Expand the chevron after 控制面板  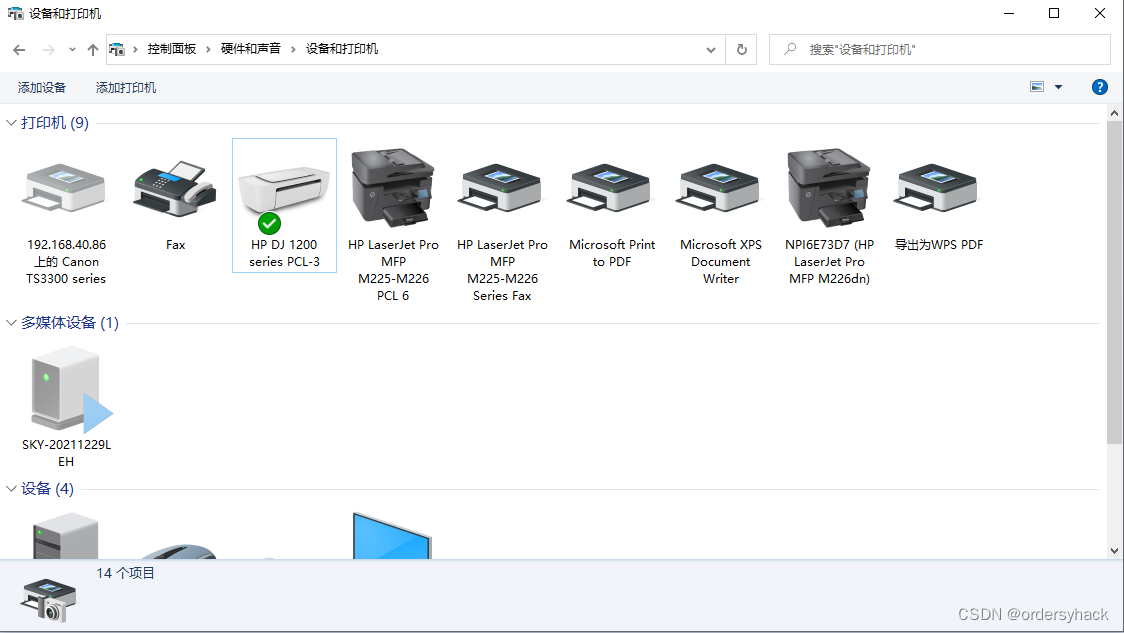coord(208,49)
